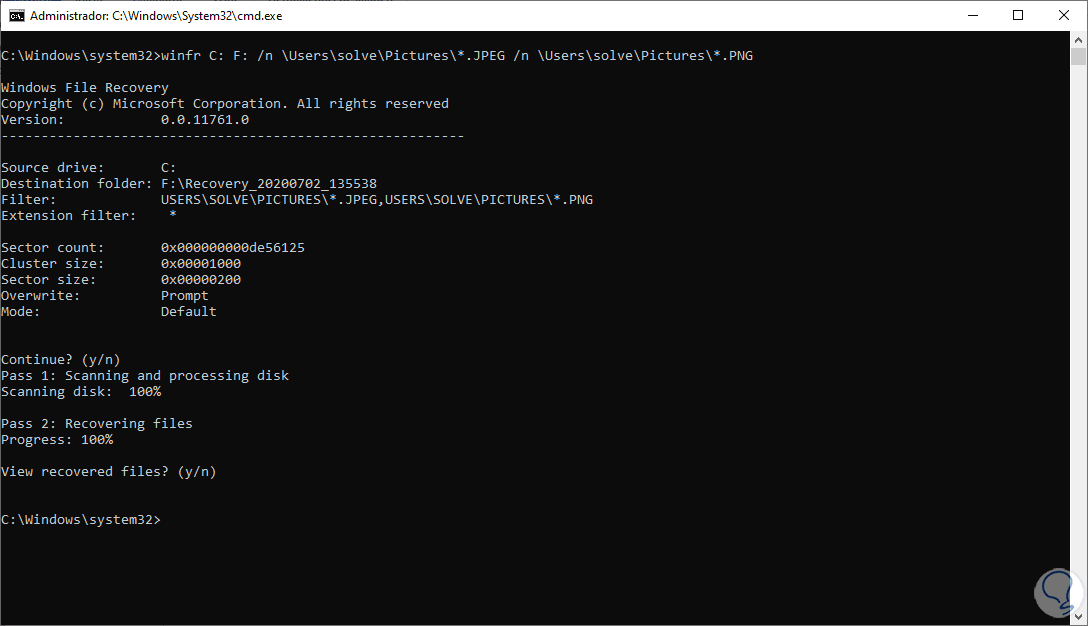Screen dimensions: 1088x626
Task: Open the cmd.exe system menu icon
Action: [15, 16]
